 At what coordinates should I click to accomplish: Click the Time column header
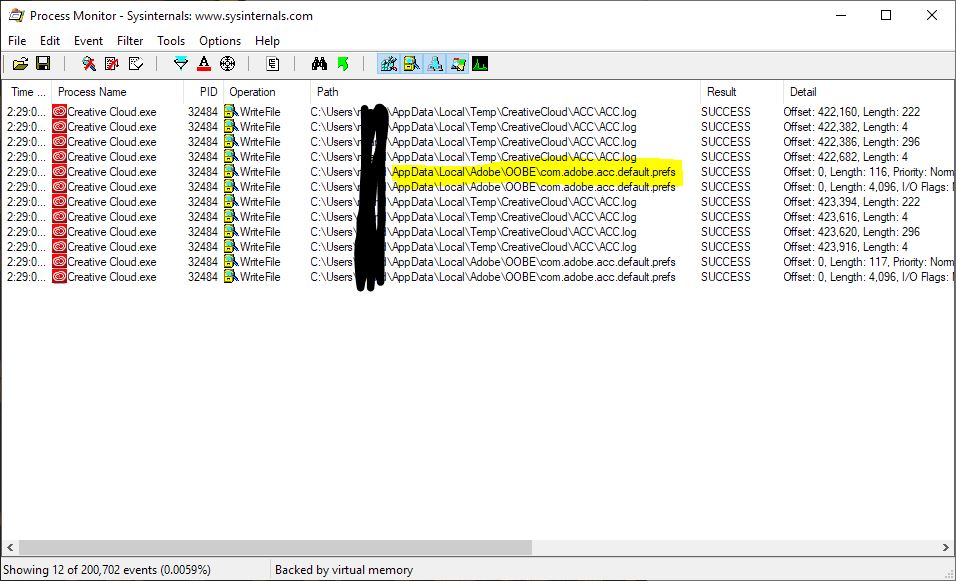27,92
